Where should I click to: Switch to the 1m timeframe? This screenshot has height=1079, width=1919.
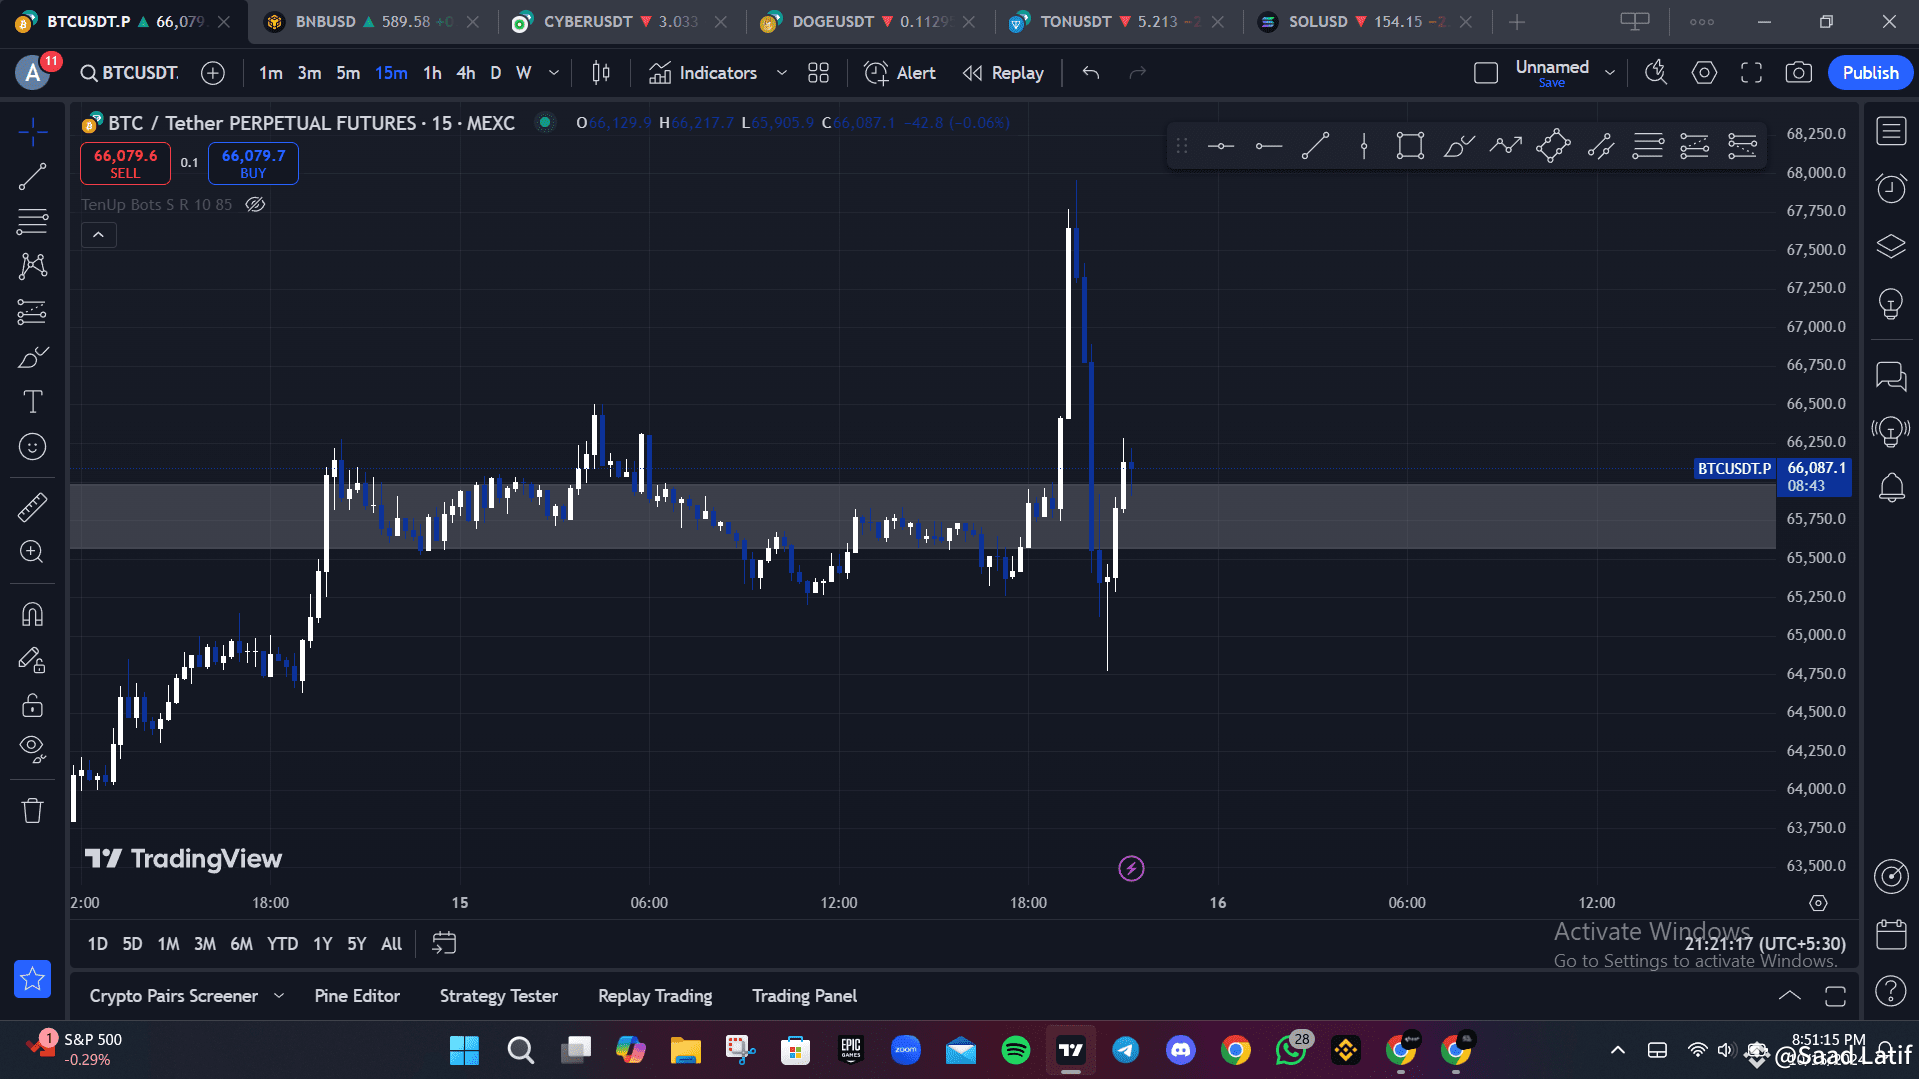[270, 73]
